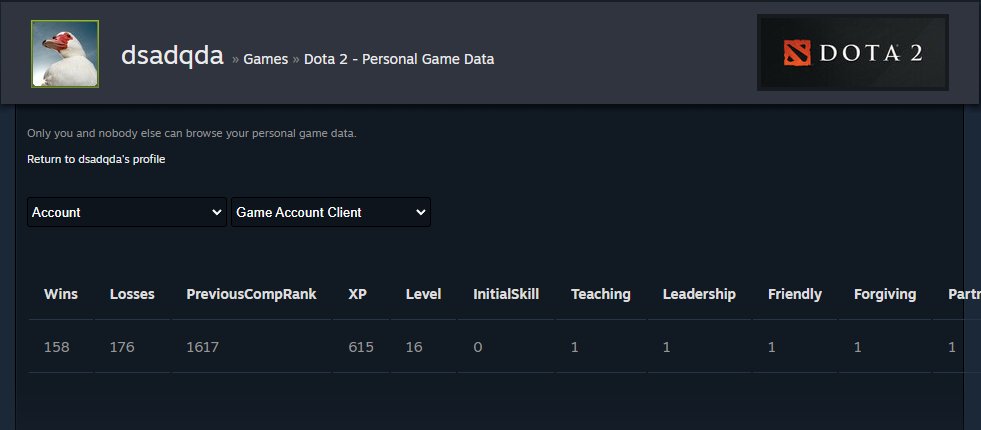Select the Level column header
Image resolution: width=981 pixels, height=430 pixels.
click(x=424, y=294)
